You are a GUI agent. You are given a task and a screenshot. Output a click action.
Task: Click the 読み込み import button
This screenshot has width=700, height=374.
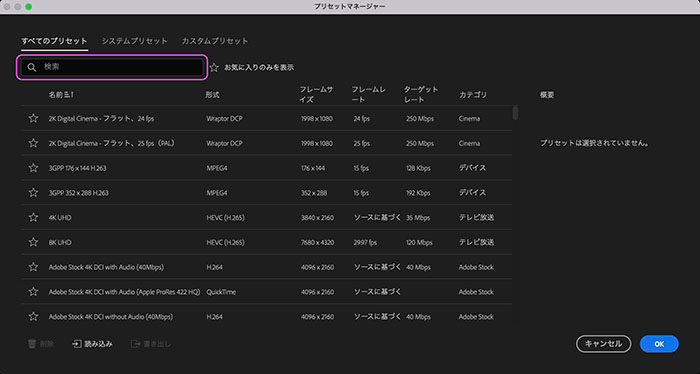92,344
